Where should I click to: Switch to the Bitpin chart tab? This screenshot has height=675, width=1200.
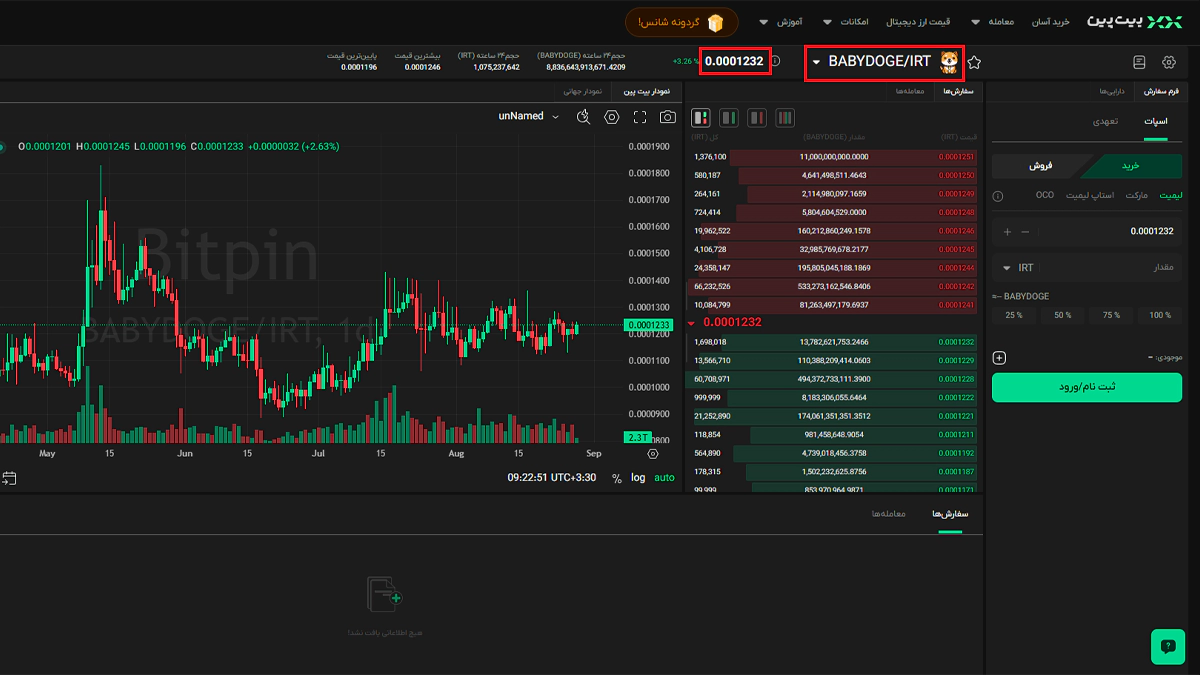(645, 92)
